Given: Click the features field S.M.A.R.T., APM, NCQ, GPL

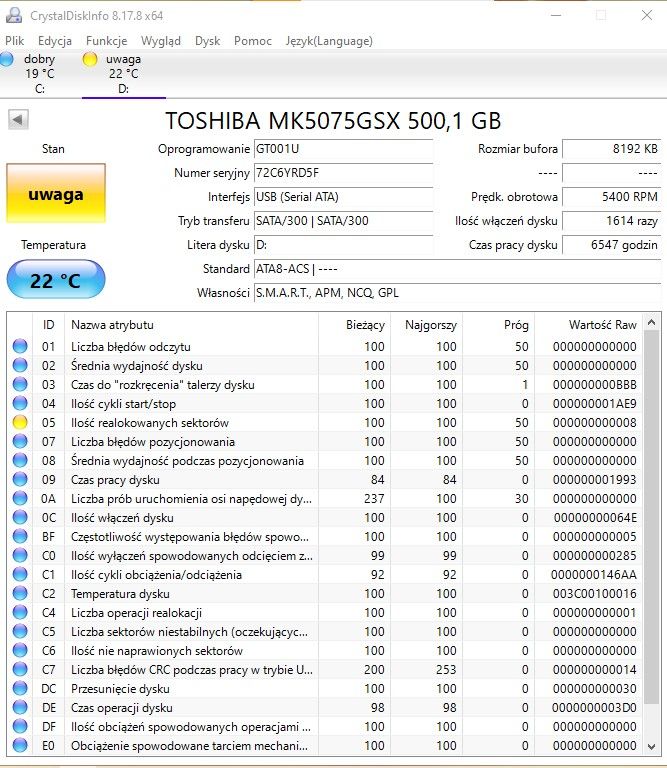Looking at the screenshot, I should point(457,293).
